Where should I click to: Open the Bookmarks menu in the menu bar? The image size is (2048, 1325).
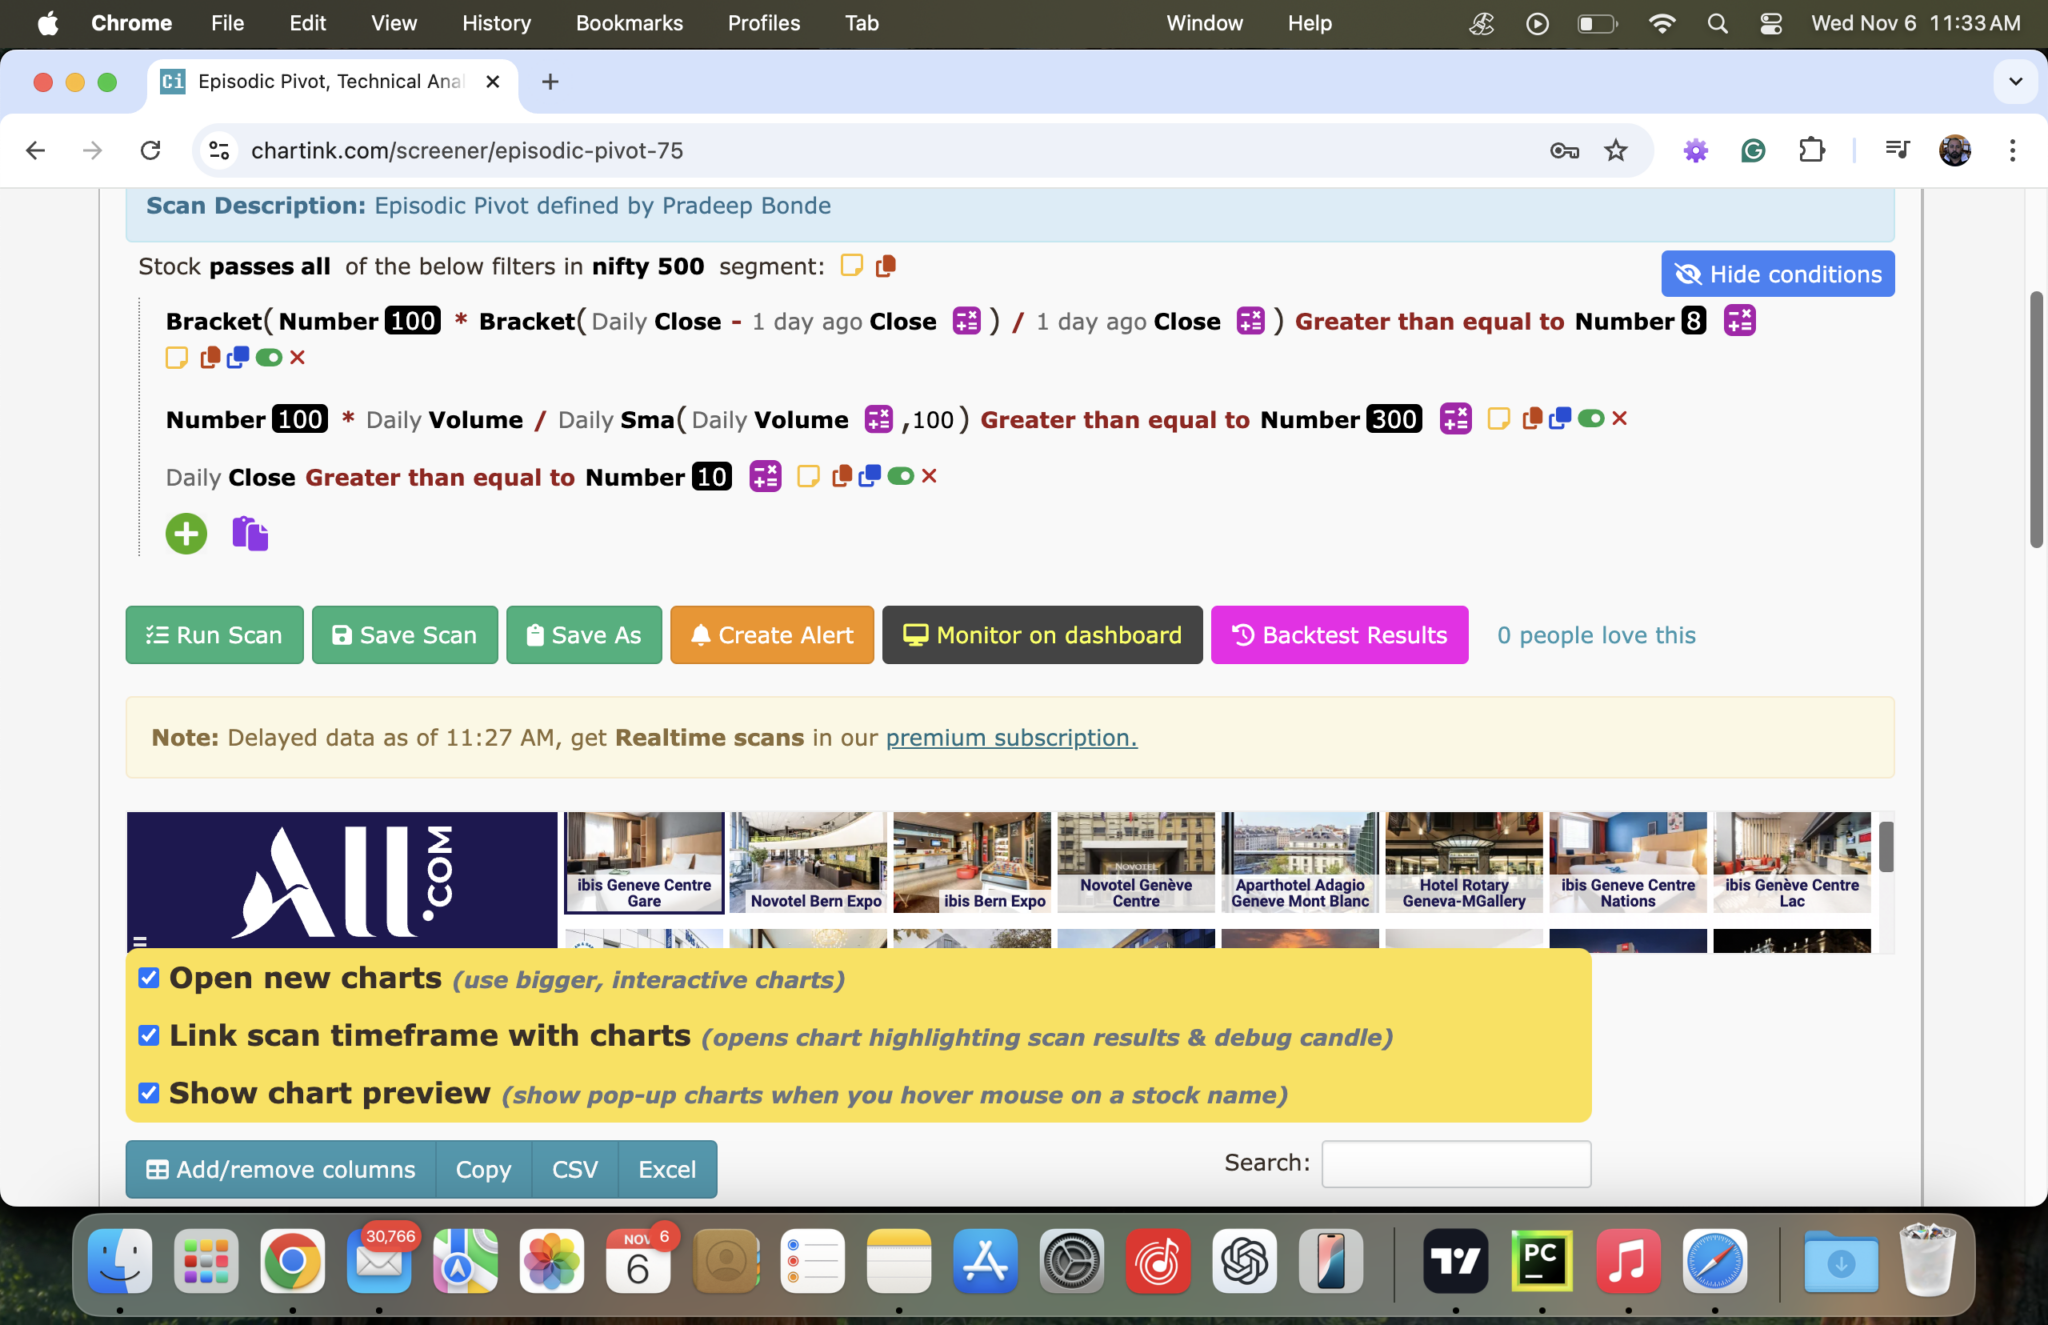pos(629,23)
